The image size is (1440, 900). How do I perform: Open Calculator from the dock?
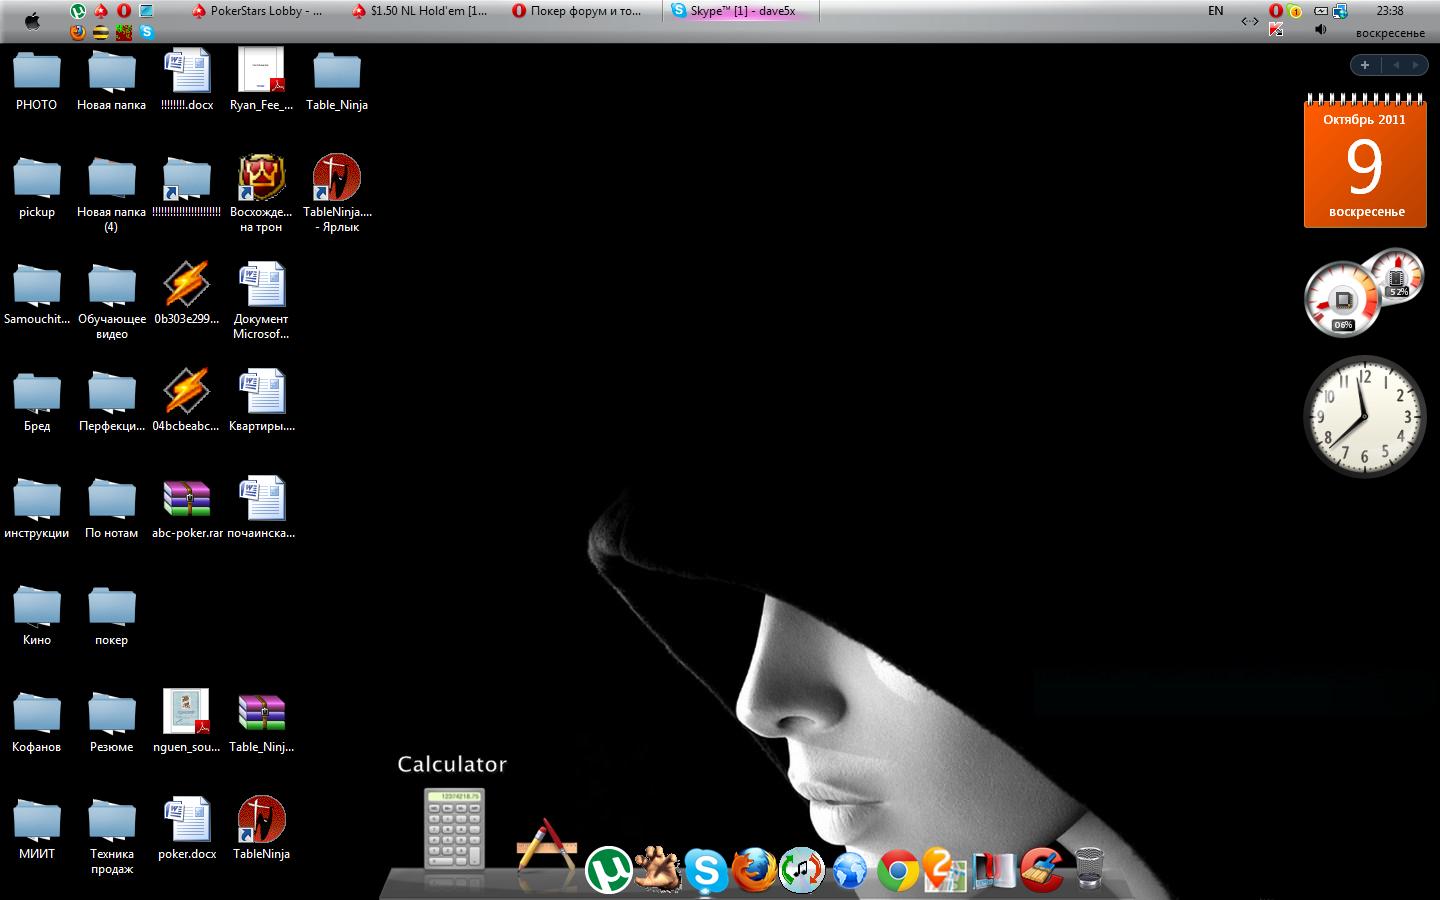(x=454, y=830)
